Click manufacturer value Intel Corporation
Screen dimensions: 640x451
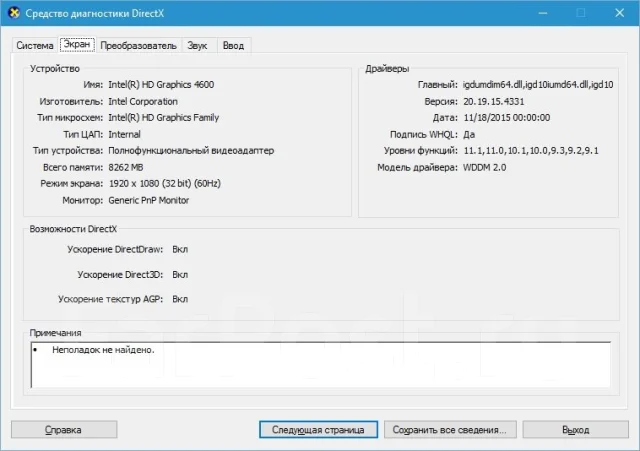143,102
